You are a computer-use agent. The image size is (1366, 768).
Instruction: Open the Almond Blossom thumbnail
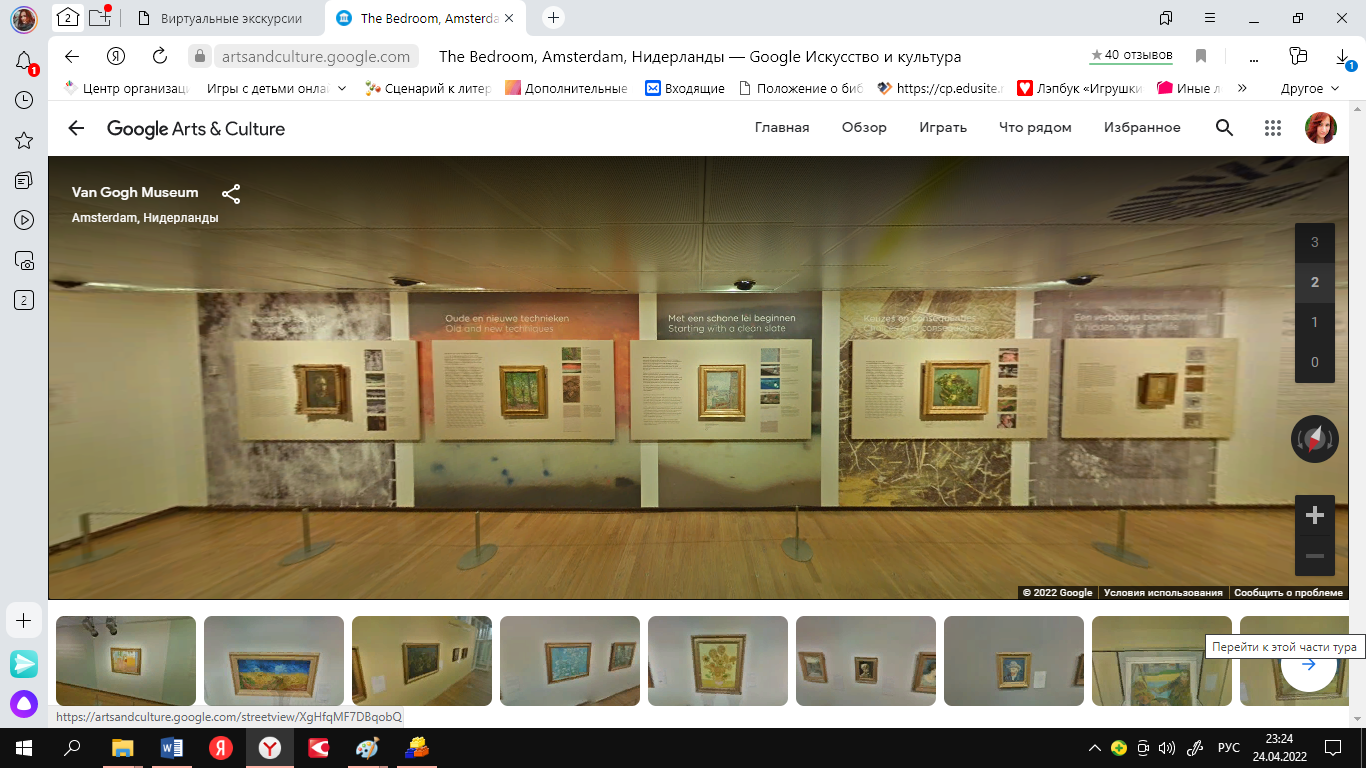[x=570, y=661]
